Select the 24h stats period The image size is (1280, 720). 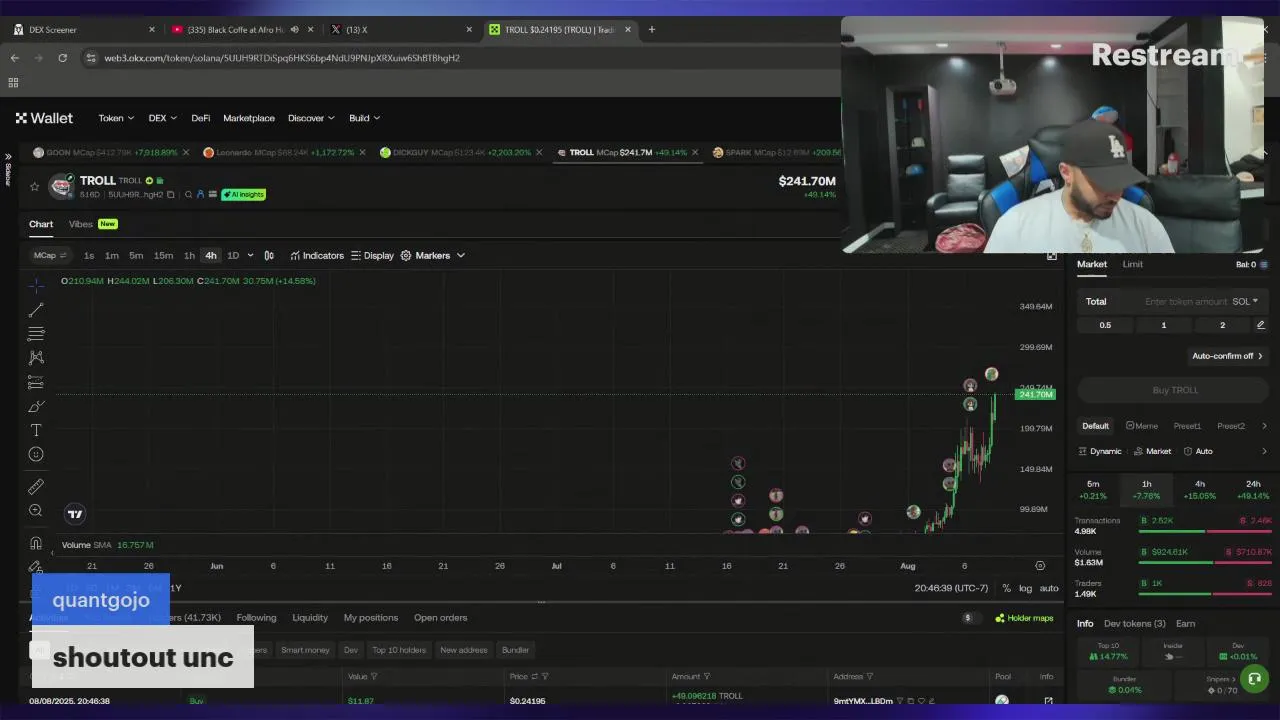1253,489
